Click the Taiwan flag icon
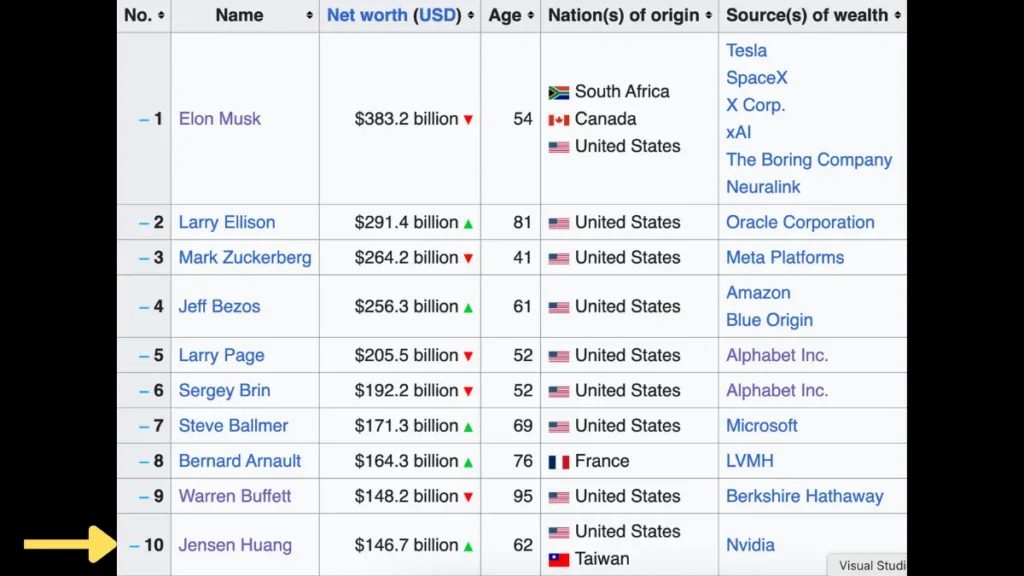This screenshot has height=576, width=1024. pos(559,560)
